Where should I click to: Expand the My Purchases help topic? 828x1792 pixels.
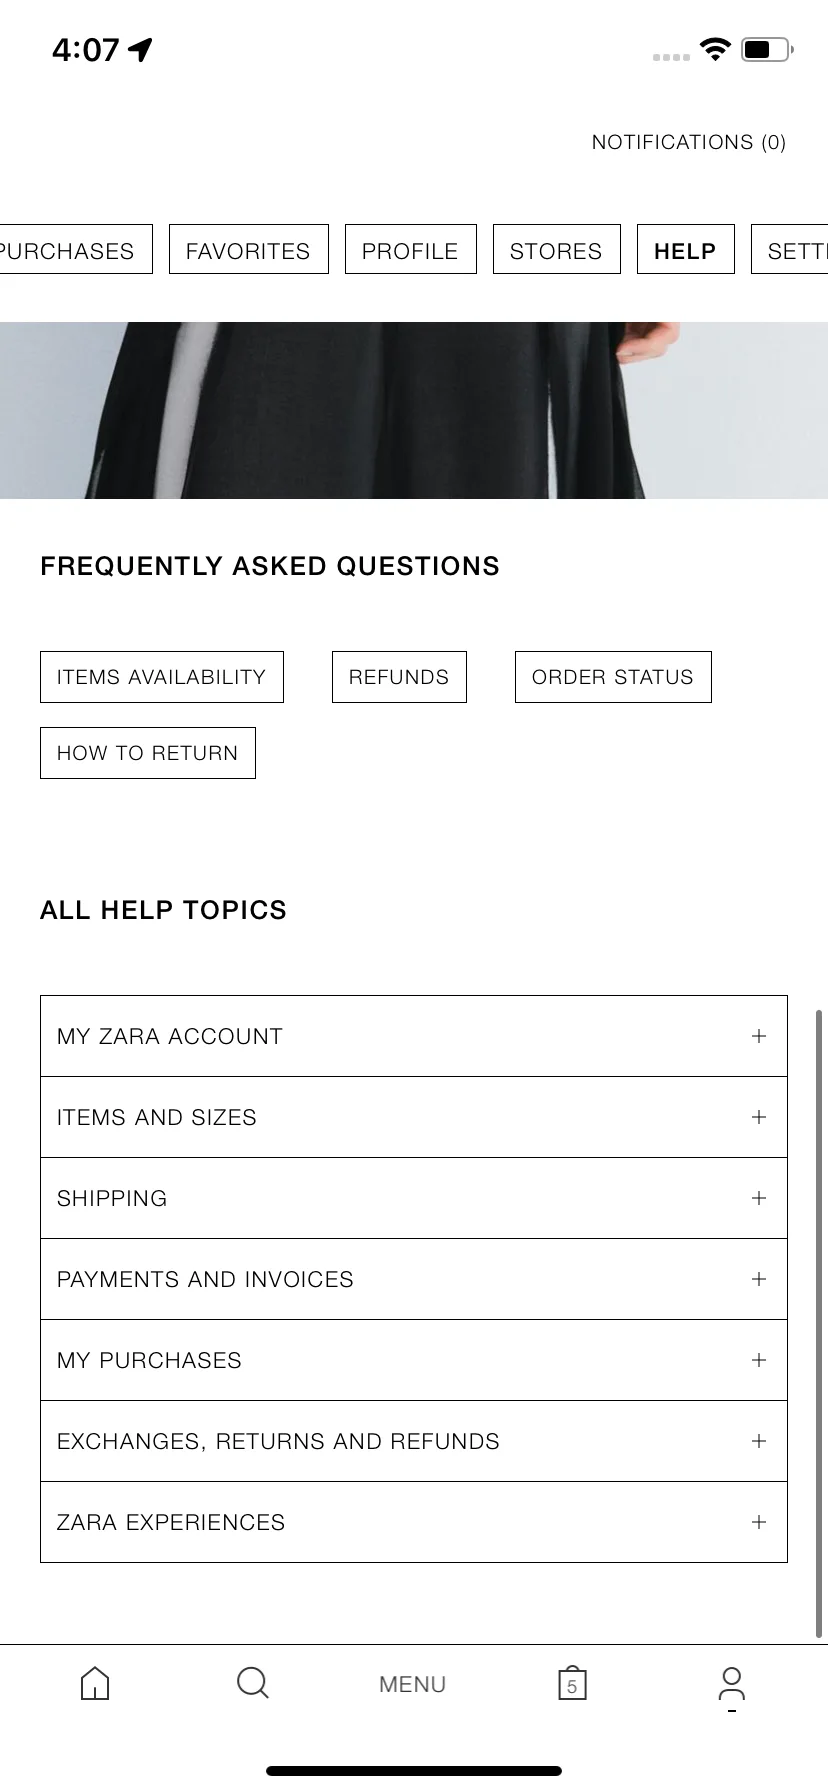414,1360
